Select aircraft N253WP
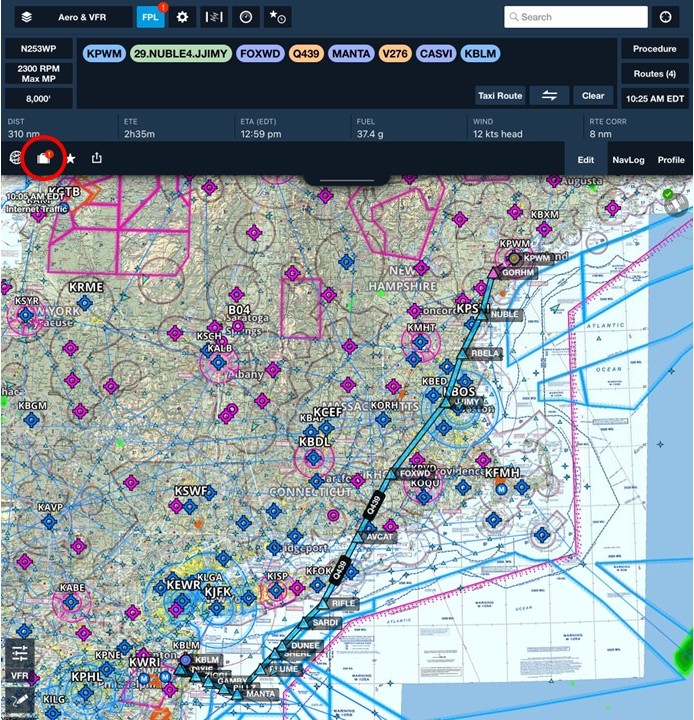Screen dimensions: 694x720 tap(39, 48)
